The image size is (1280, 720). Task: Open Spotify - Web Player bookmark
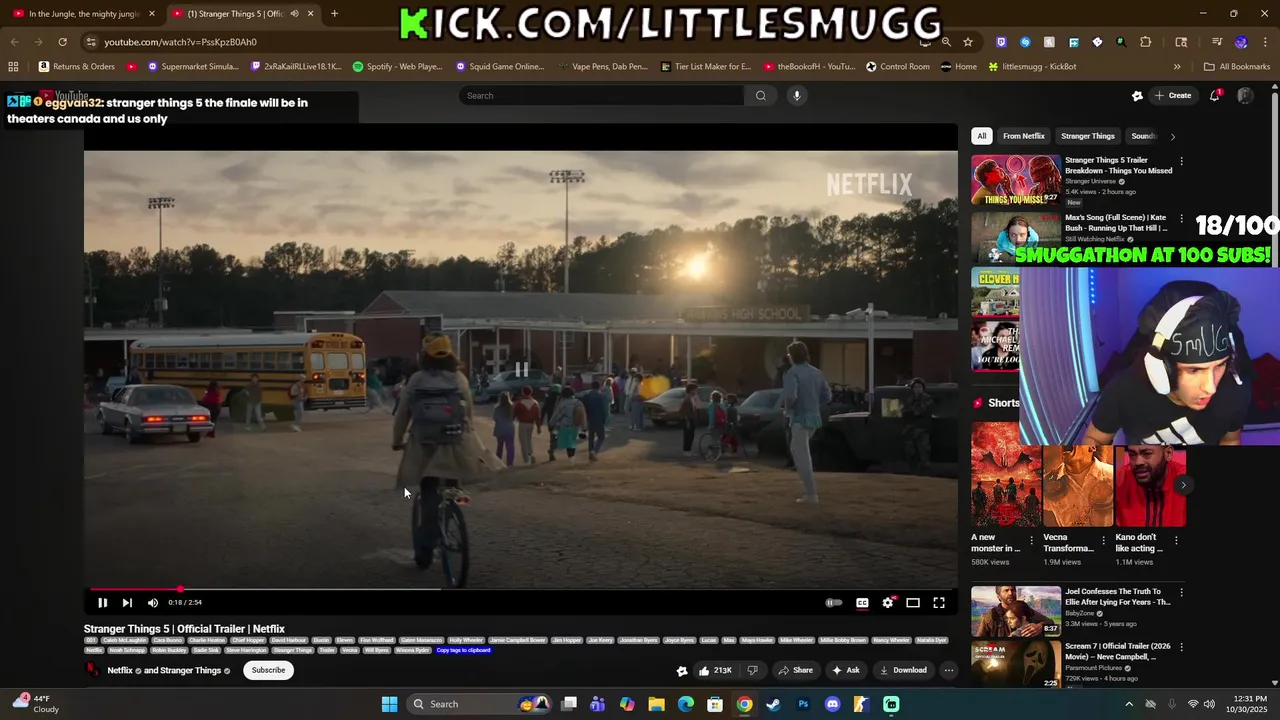click(398, 67)
